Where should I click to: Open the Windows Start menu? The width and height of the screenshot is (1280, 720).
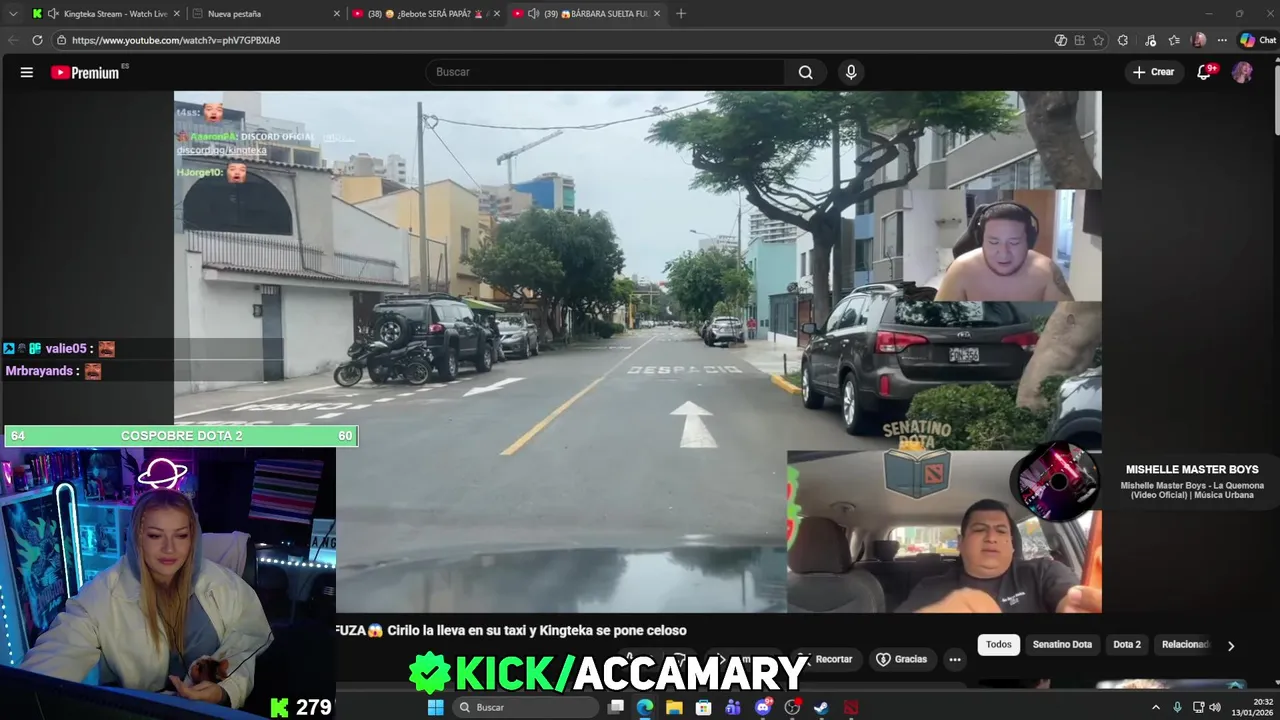click(x=435, y=707)
